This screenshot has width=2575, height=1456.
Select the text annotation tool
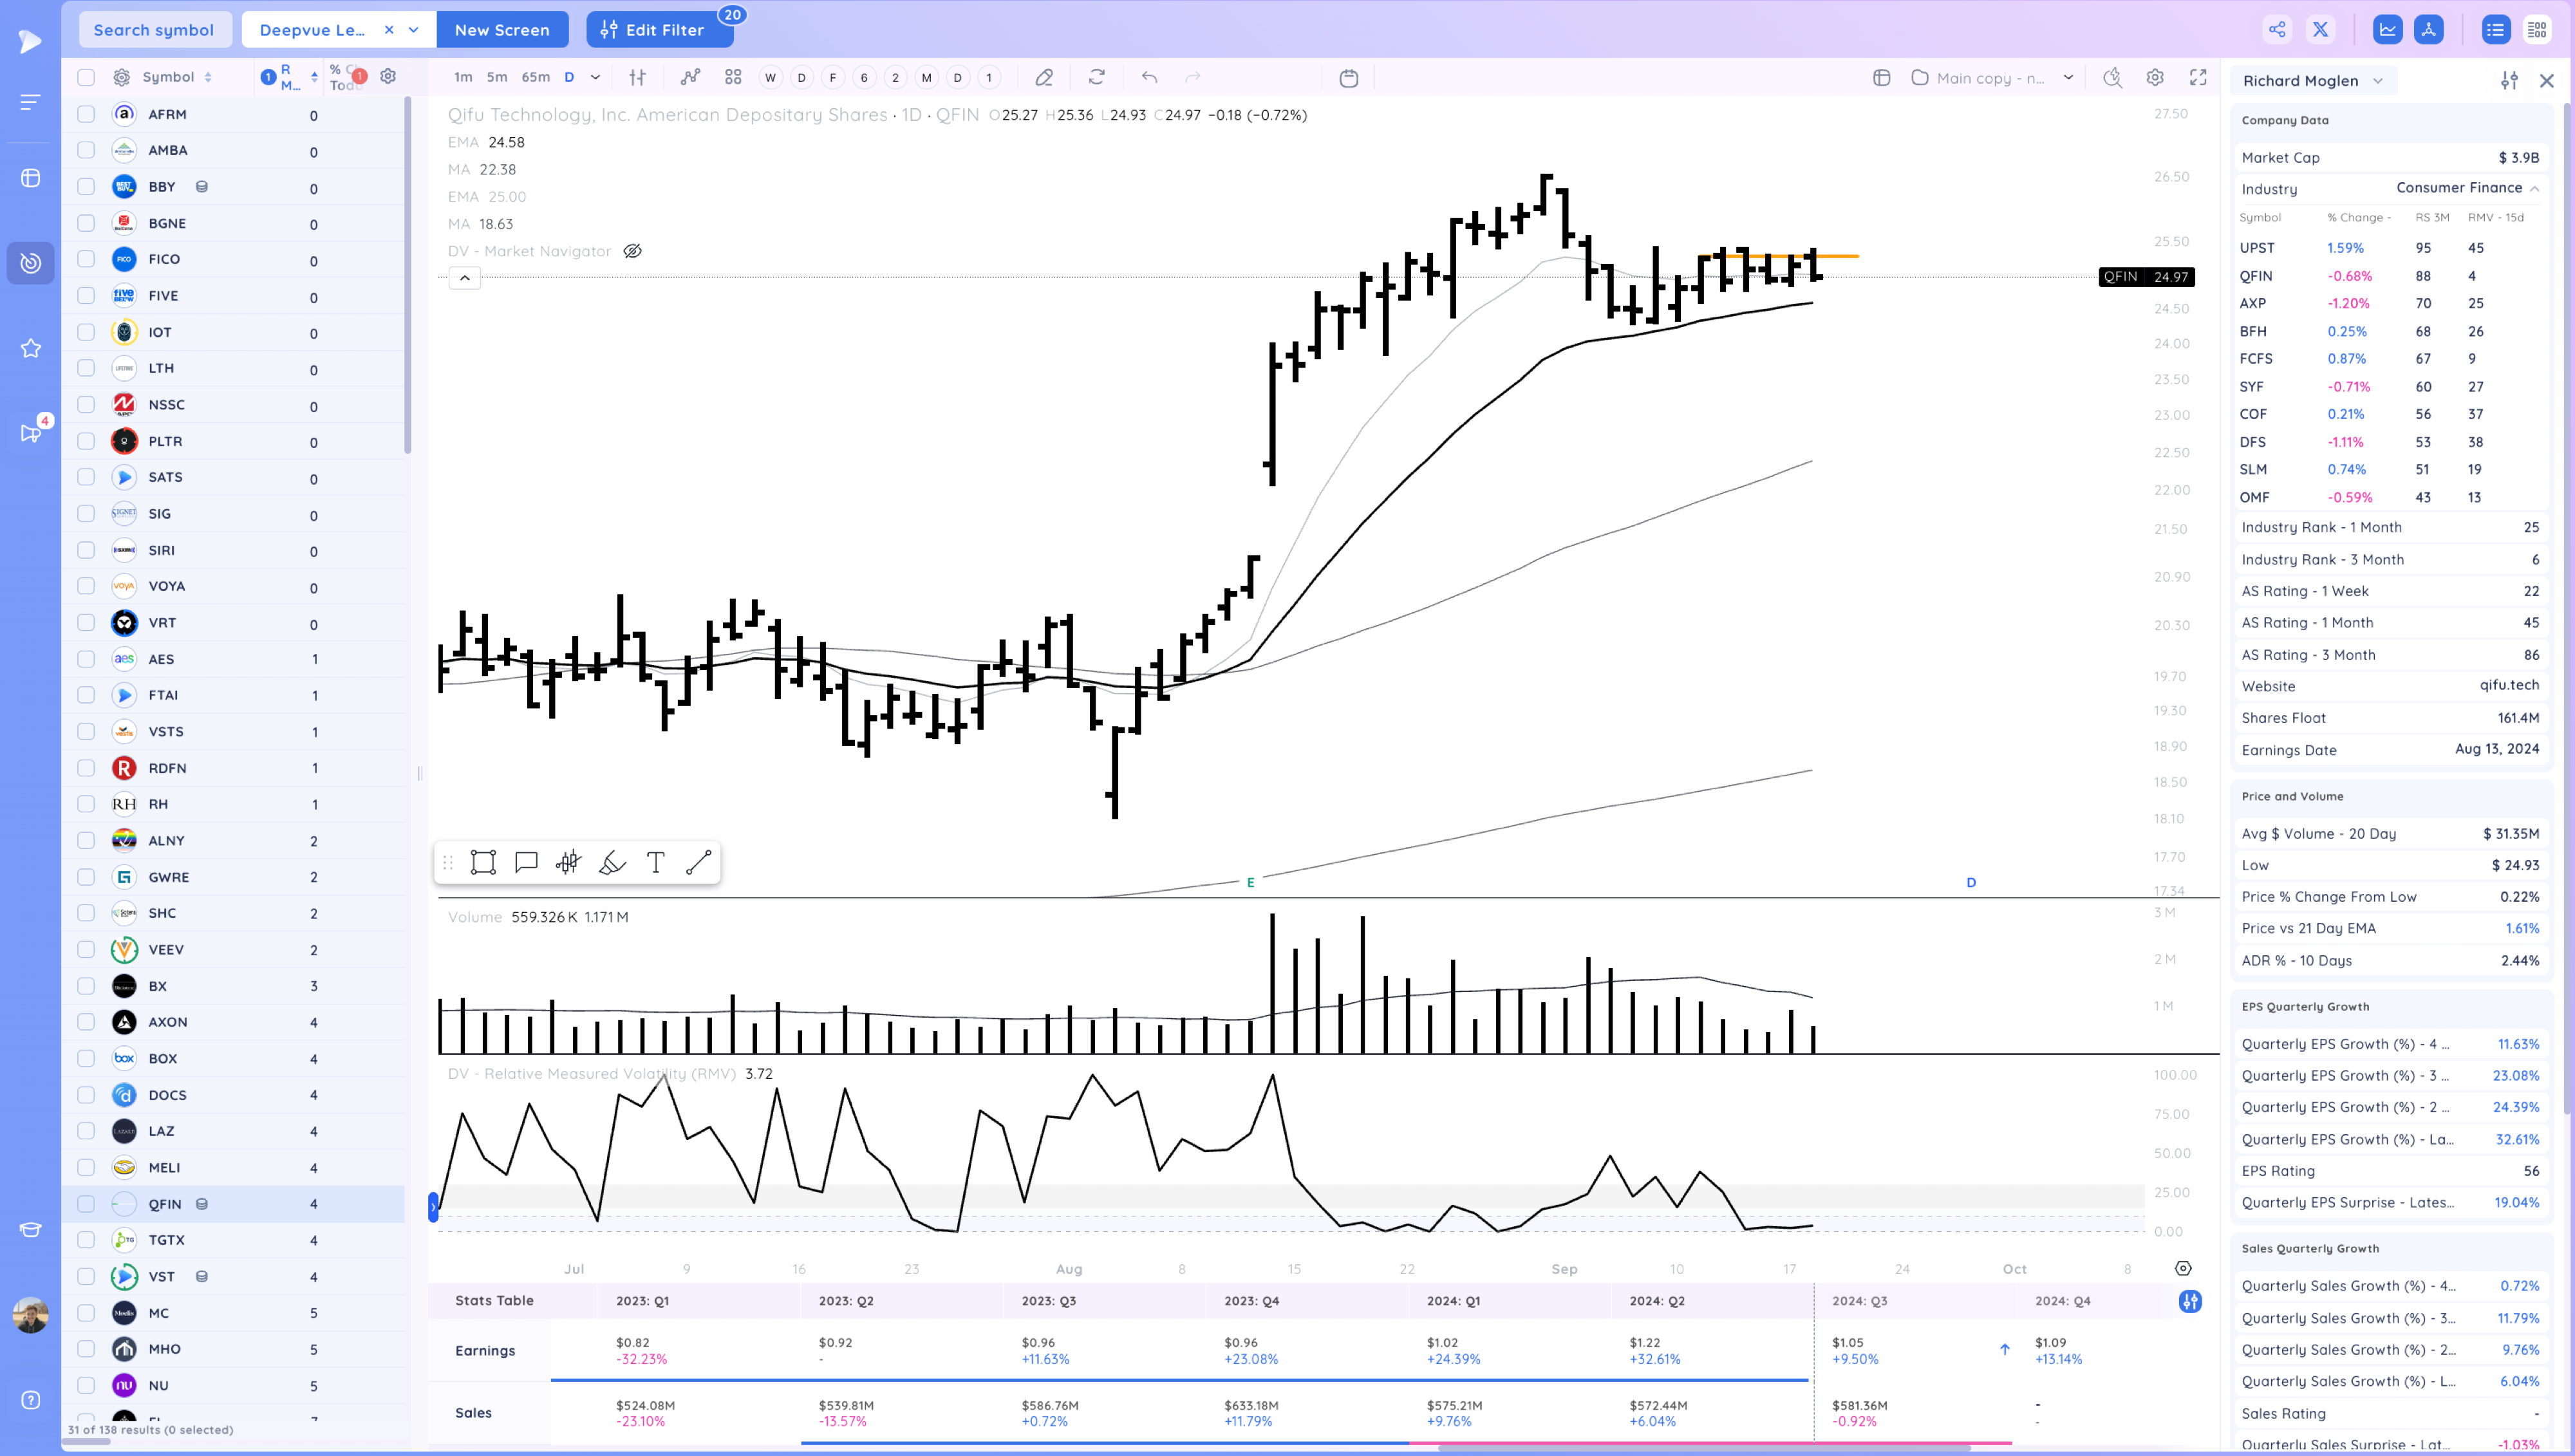pos(656,862)
